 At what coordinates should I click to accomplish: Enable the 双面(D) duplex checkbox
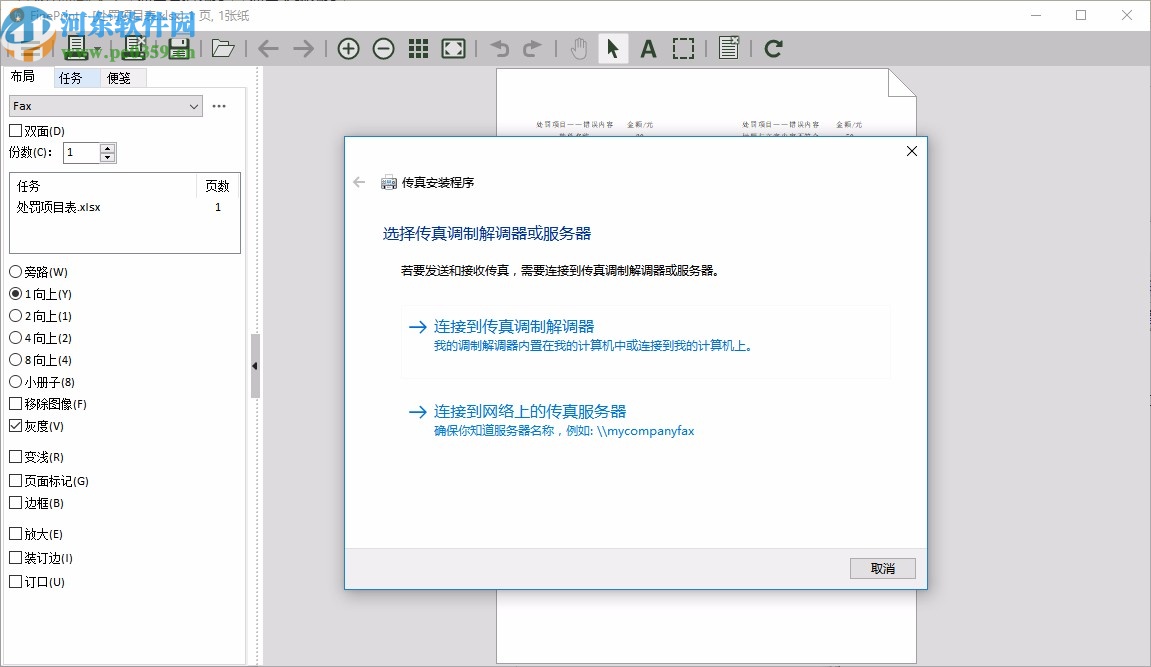(x=15, y=130)
